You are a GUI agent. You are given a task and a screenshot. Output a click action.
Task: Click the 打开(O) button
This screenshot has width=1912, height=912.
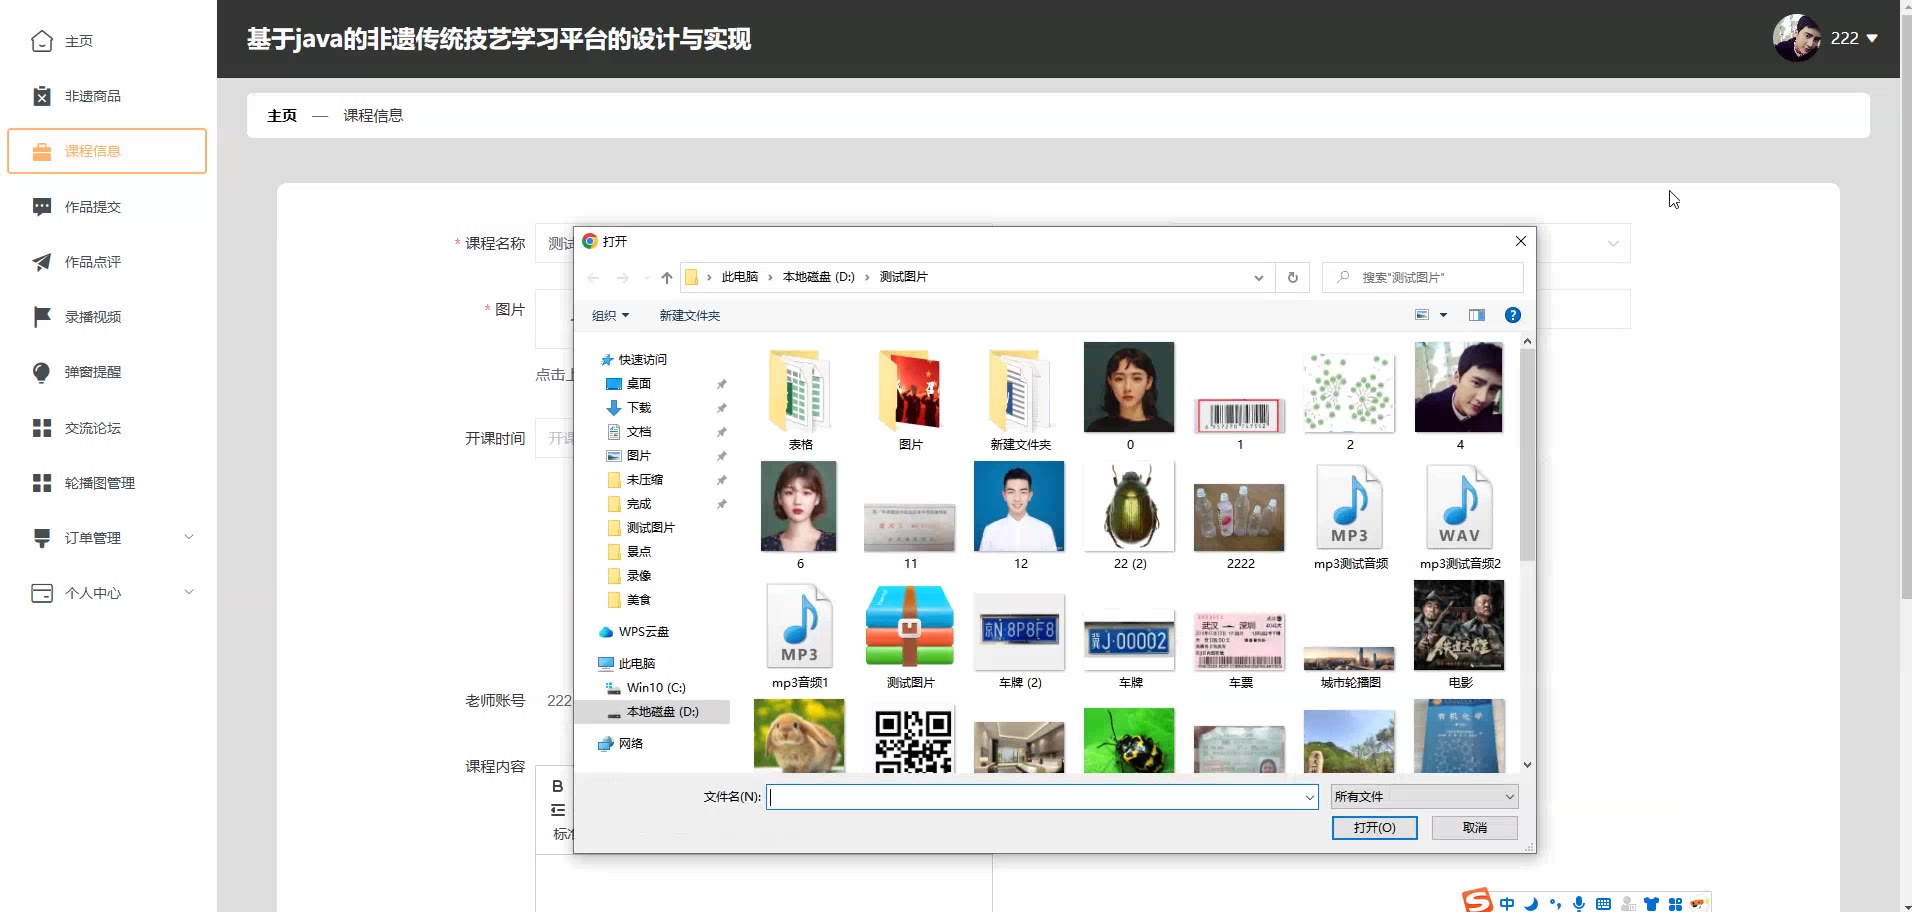click(1374, 828)
